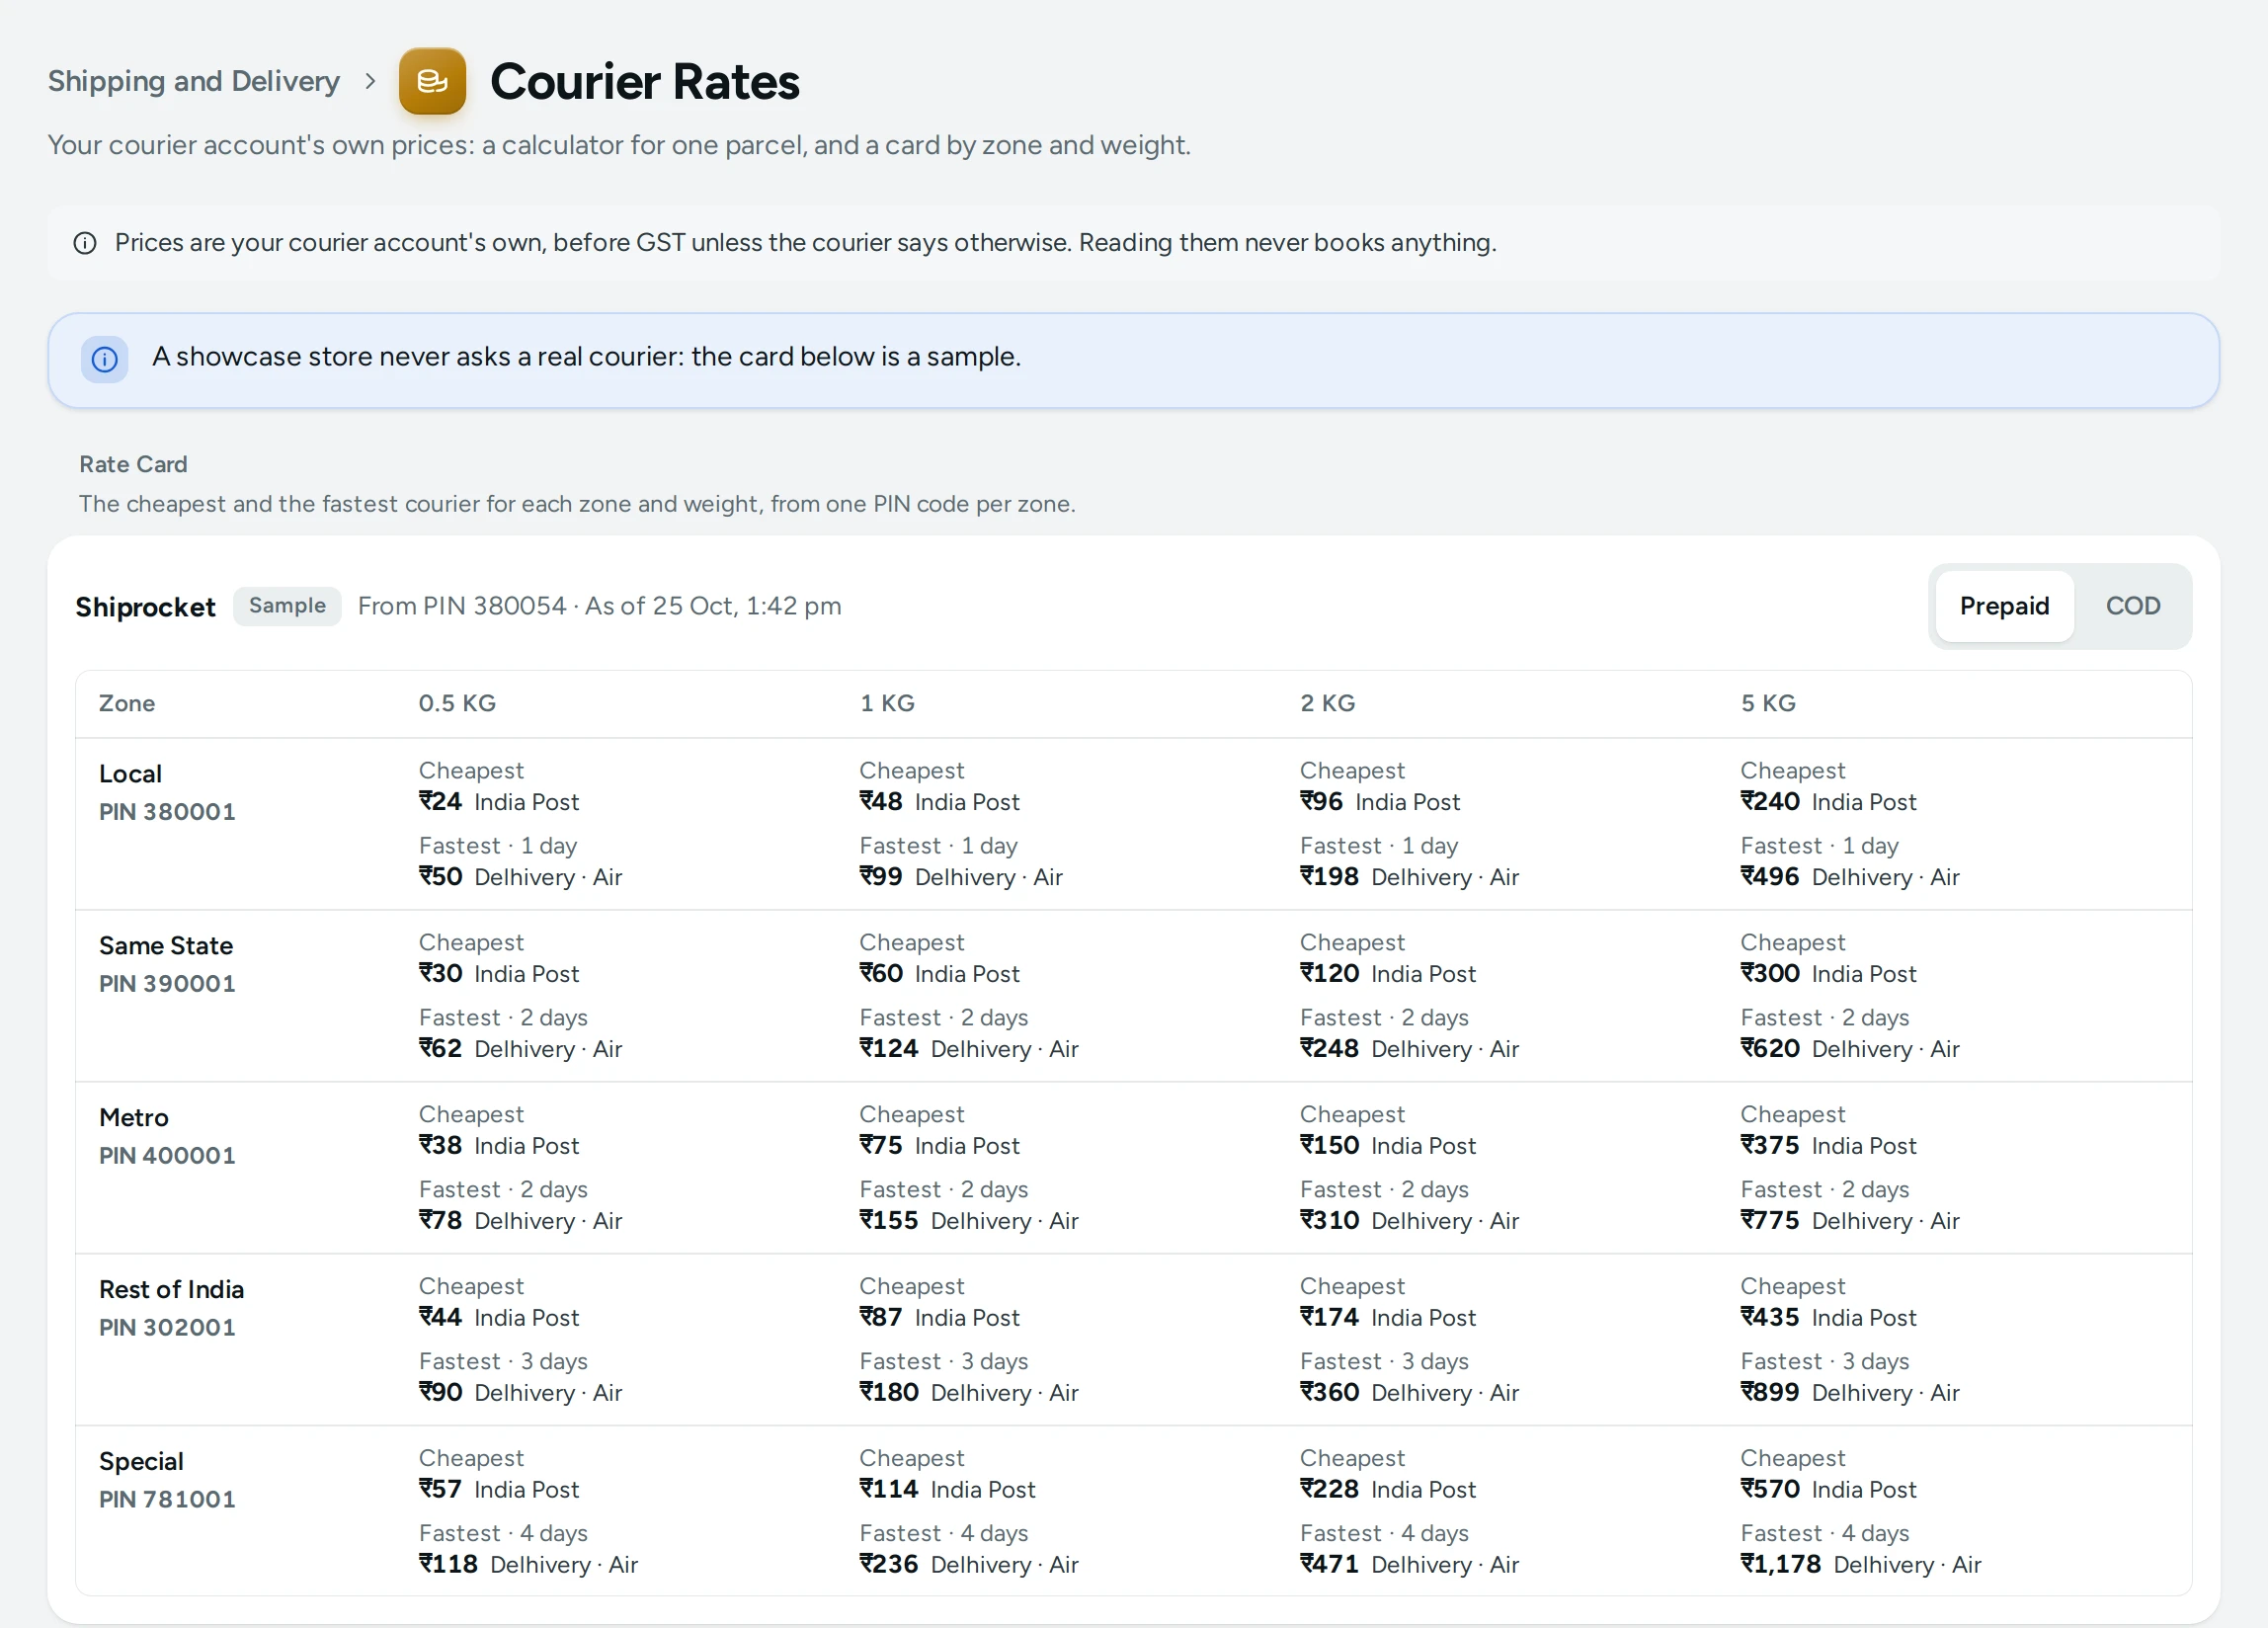The height and width of the screenshot is (1628, 2268).
Task: Click the ₹496 Delhivery Air rate
Action: click(1850, 877)
